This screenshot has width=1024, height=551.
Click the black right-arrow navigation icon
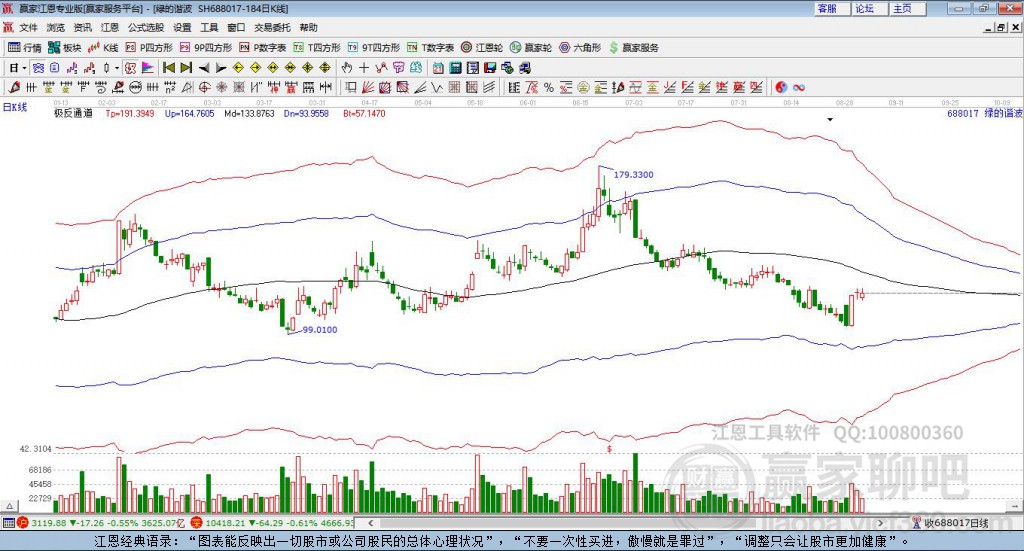click(221, 68)
